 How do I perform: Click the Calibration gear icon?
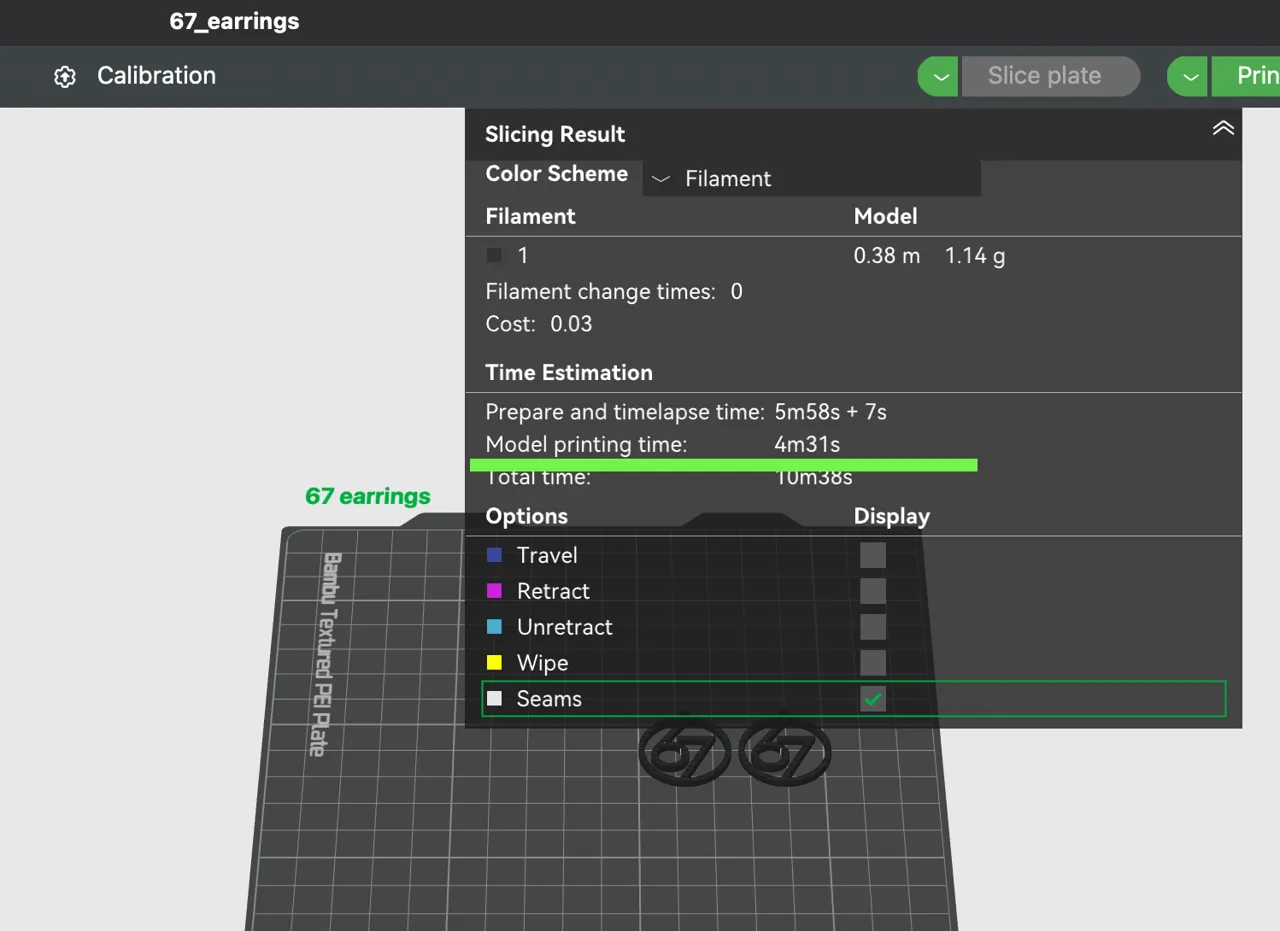tap(65, 77)
